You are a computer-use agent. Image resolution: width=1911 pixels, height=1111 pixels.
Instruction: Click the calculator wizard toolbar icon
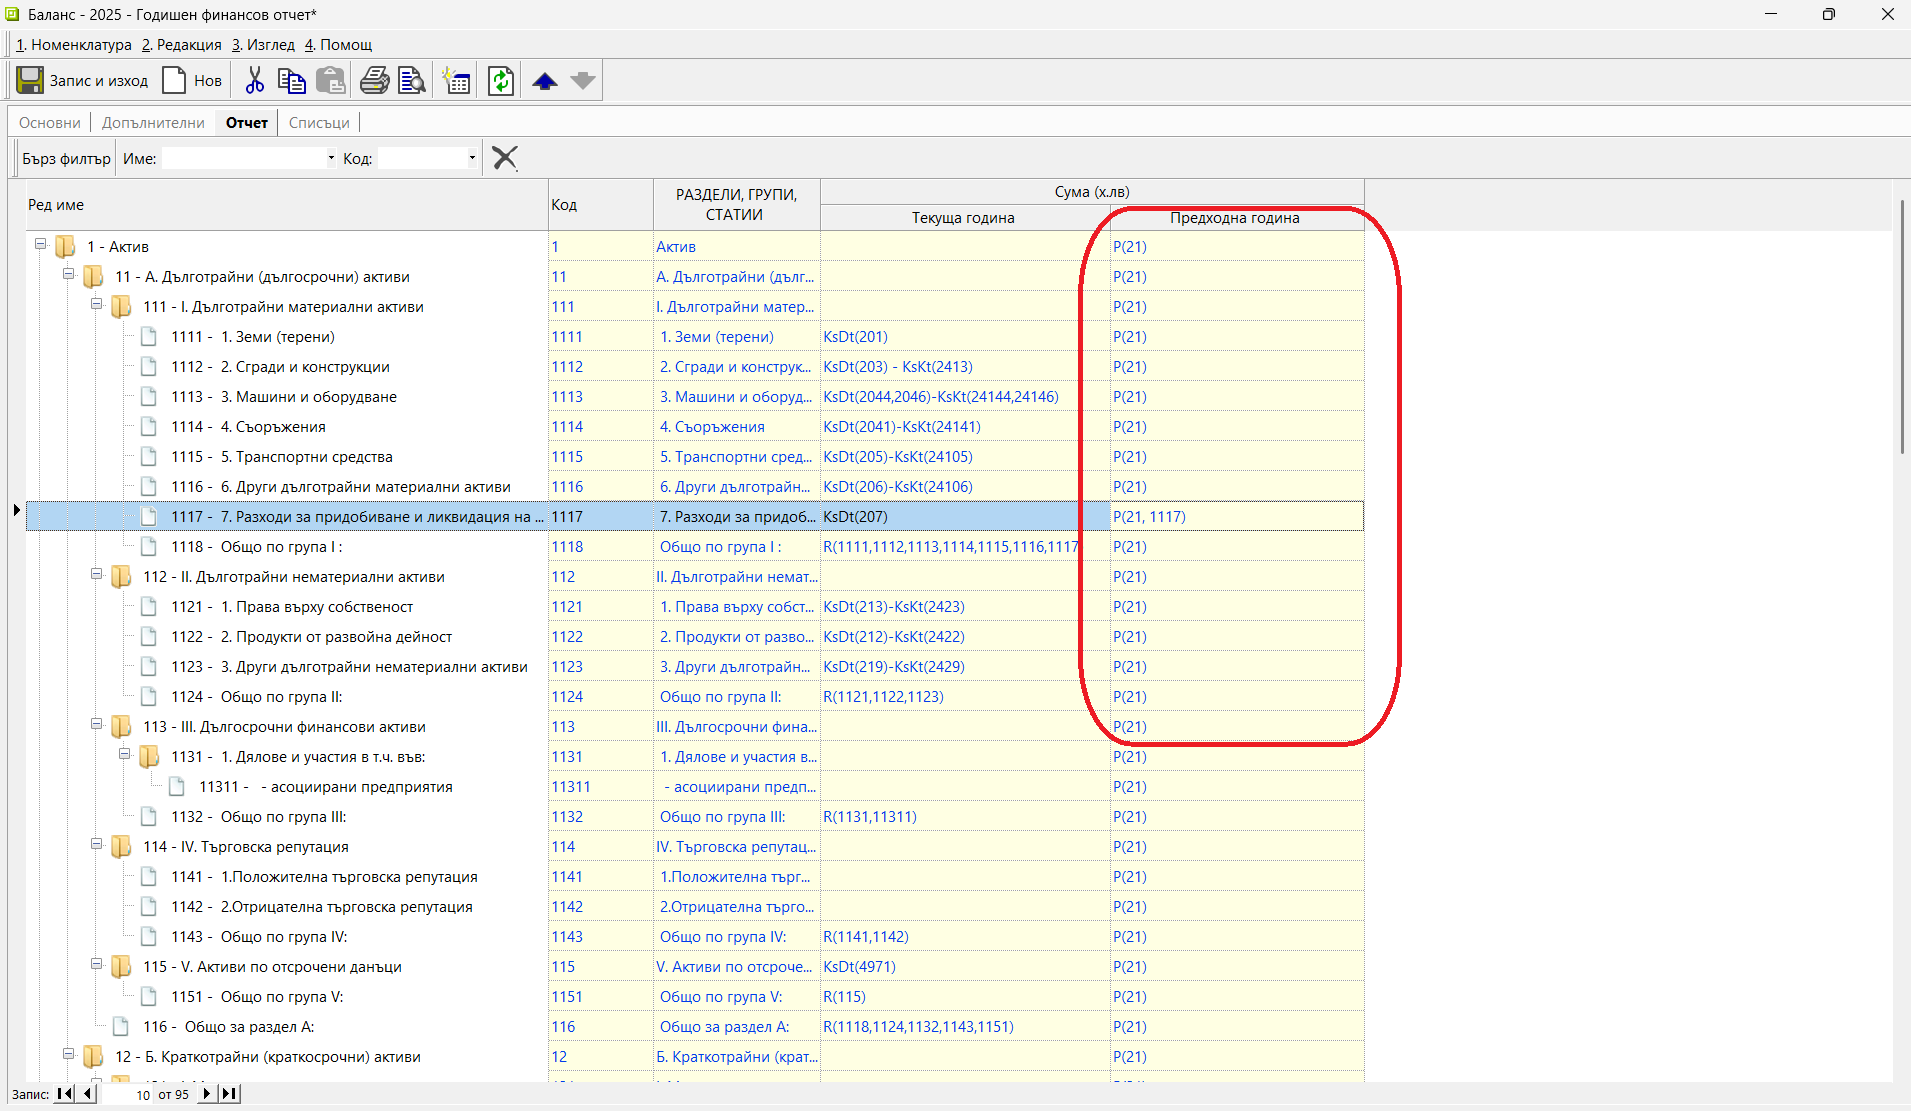click(456, 80)
